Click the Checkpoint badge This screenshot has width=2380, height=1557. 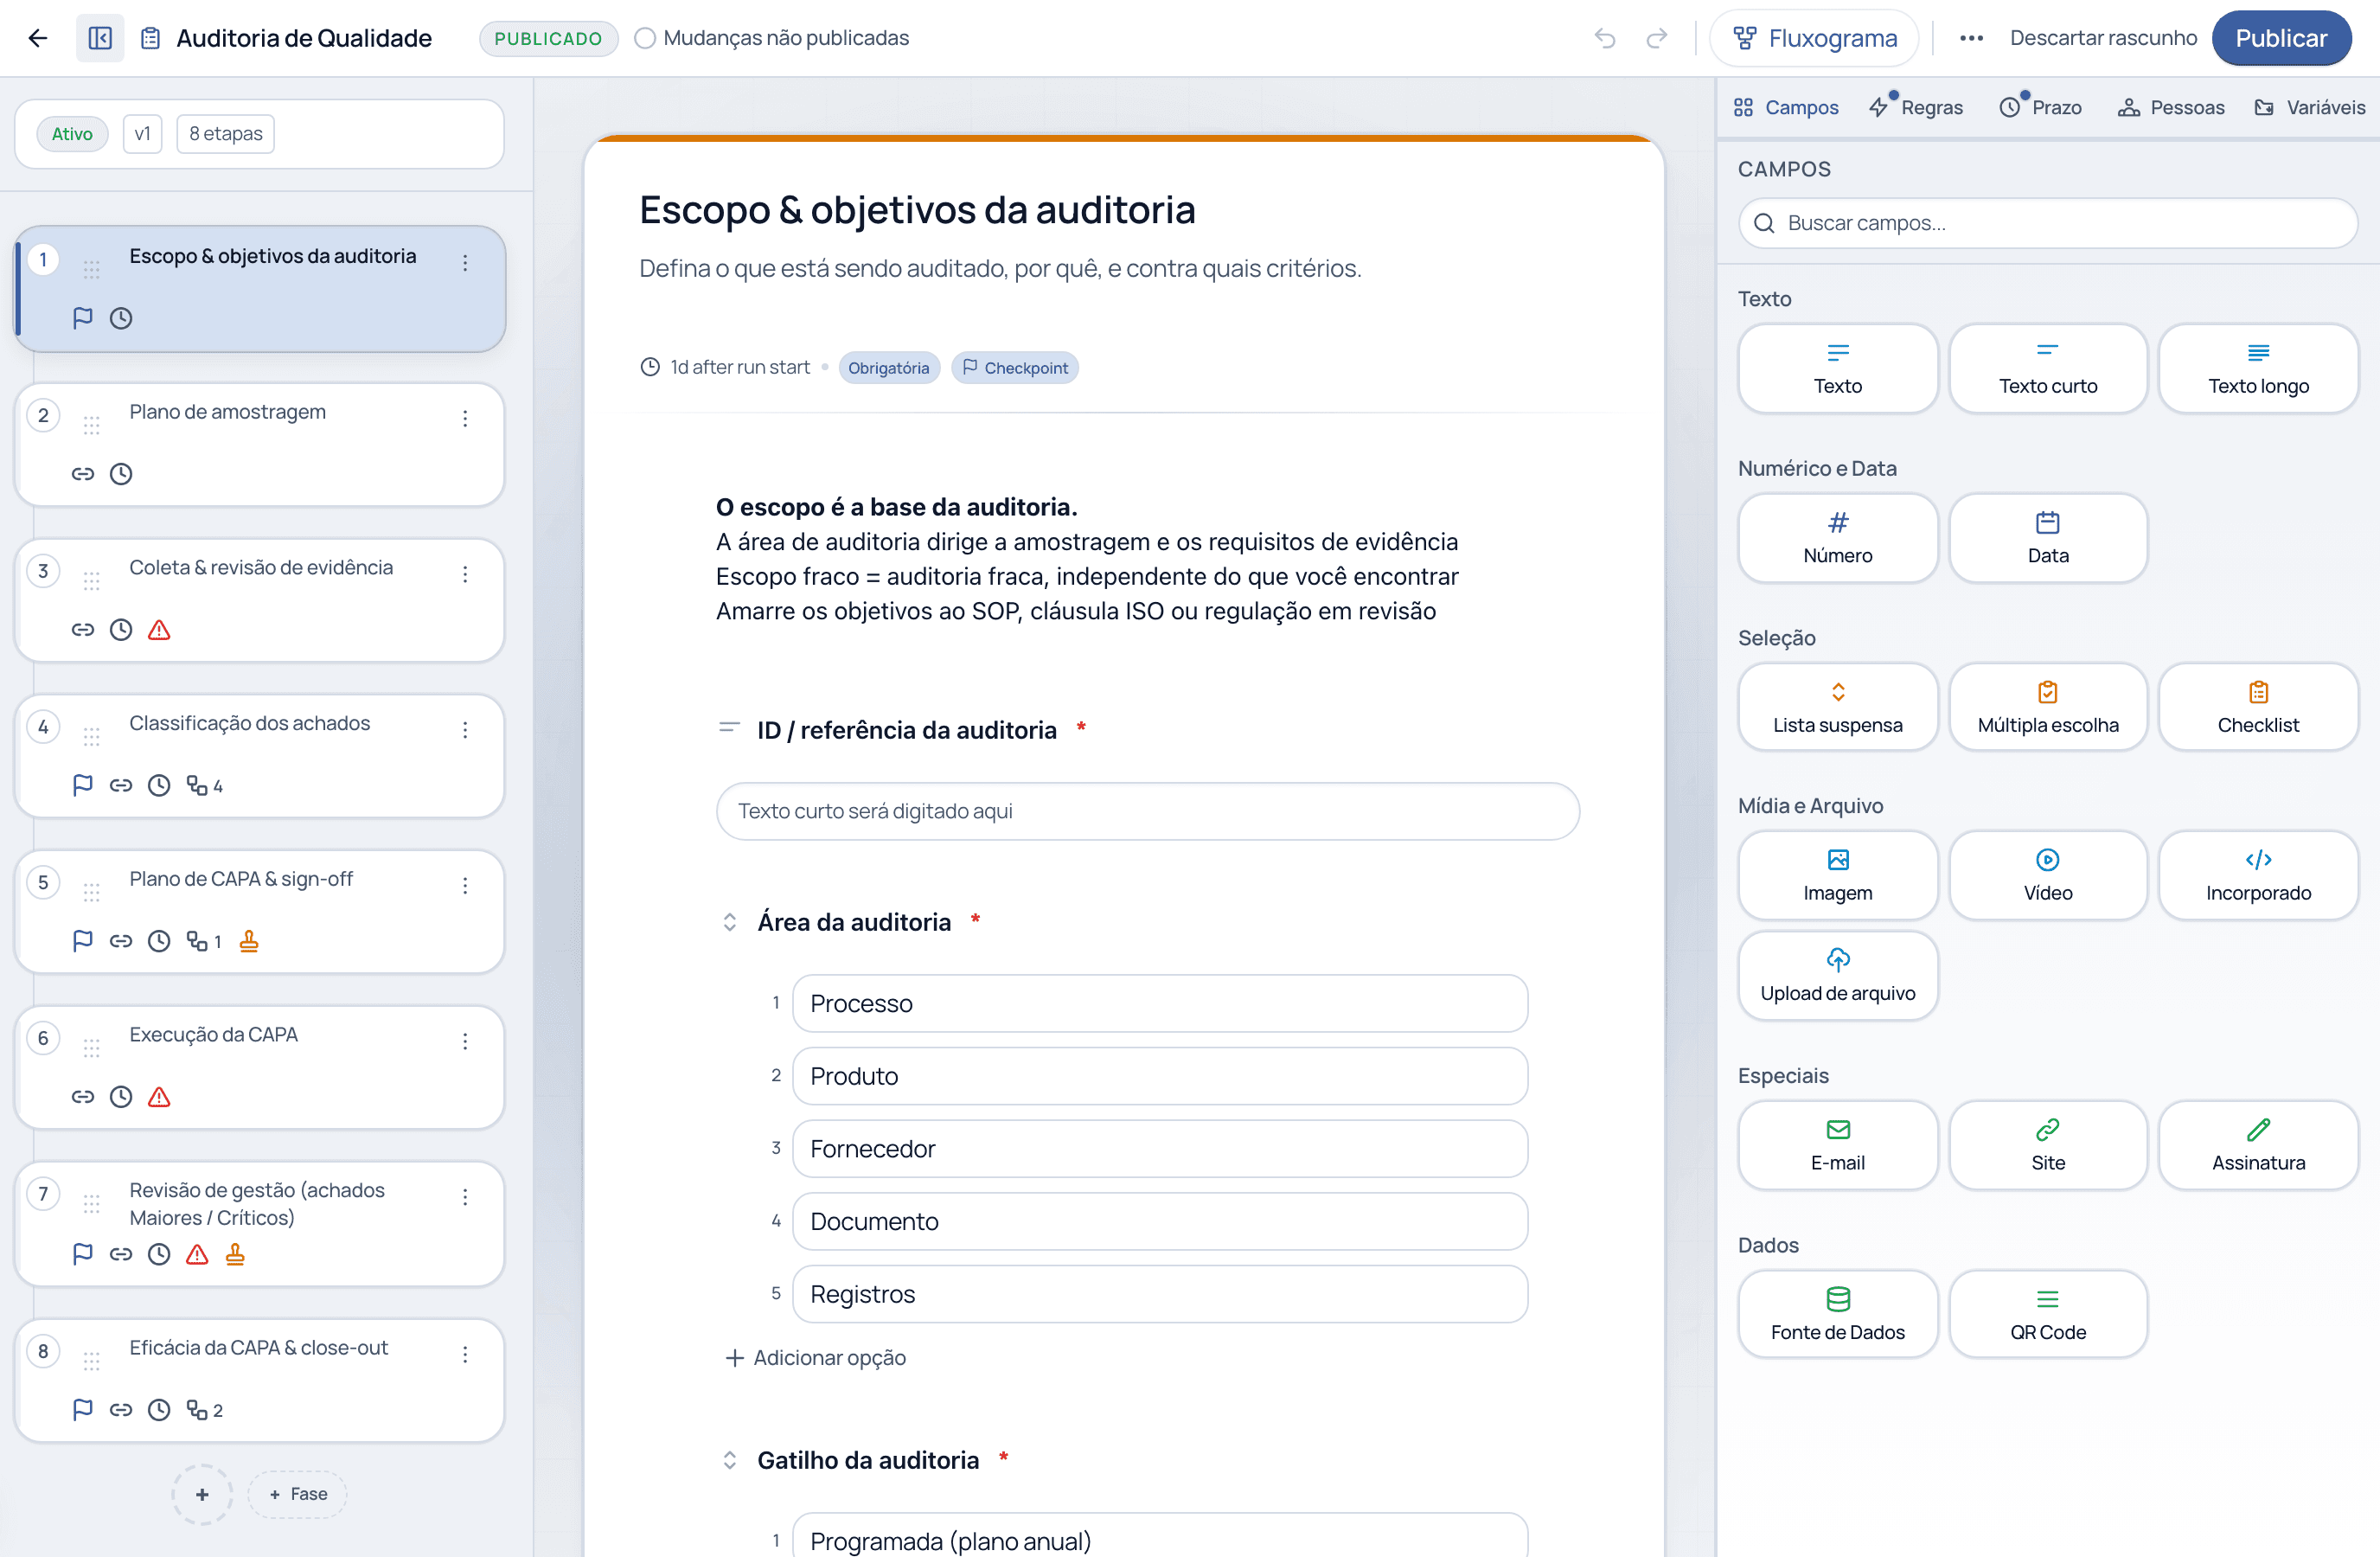click(x=1015, y=368)
